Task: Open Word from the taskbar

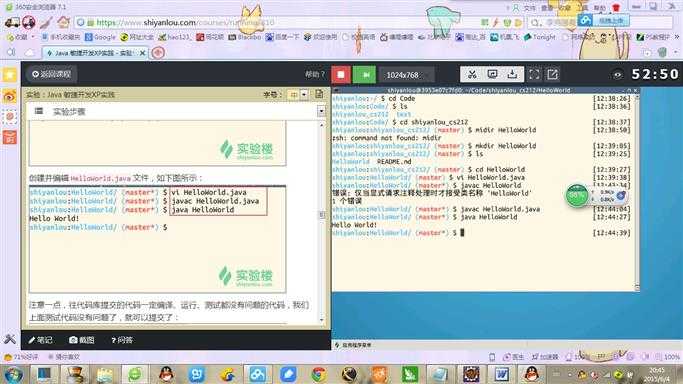Action: (x=501, y=374)
